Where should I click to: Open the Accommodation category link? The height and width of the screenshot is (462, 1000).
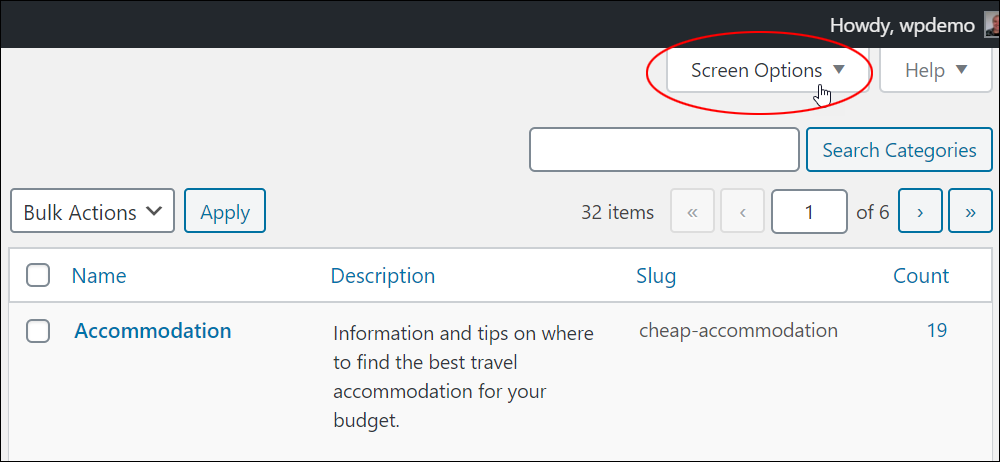tap(153, 331)
